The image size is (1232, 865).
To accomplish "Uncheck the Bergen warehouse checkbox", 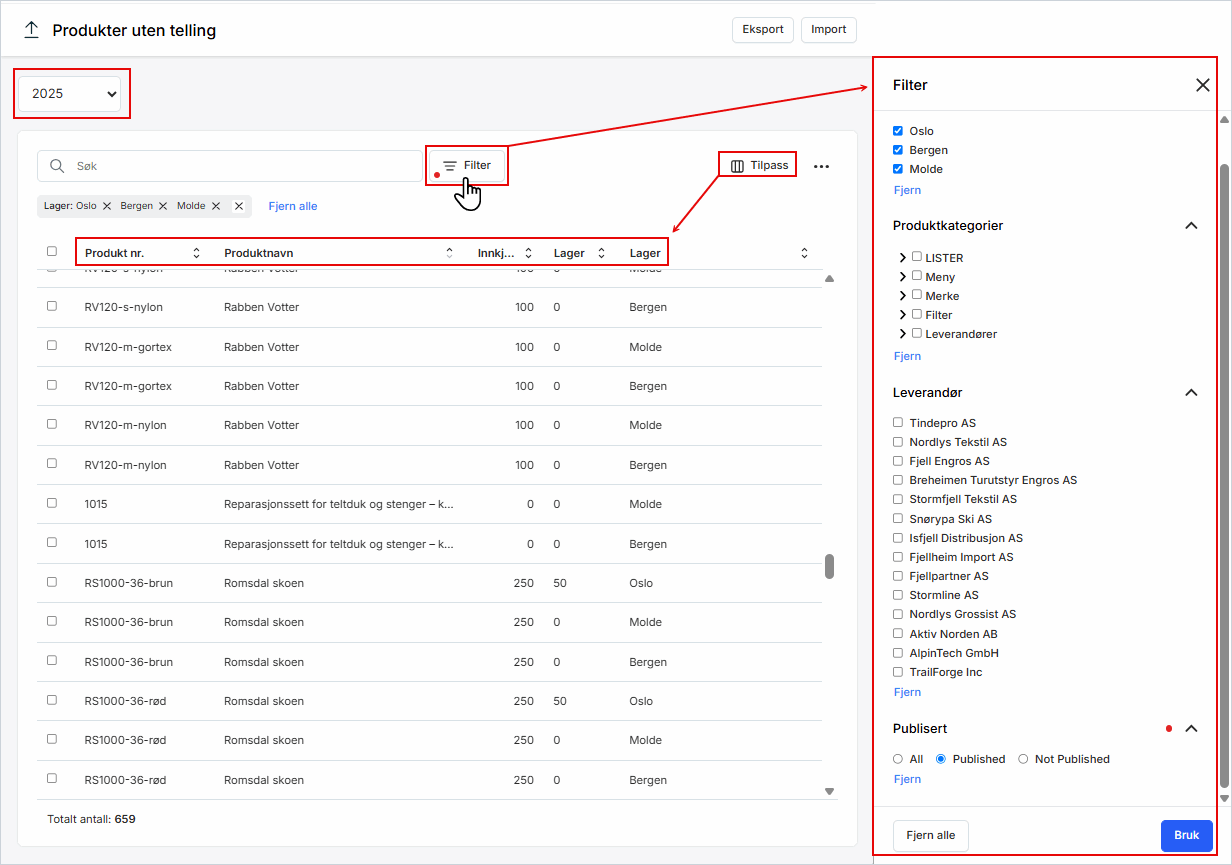I will (898, 150).
